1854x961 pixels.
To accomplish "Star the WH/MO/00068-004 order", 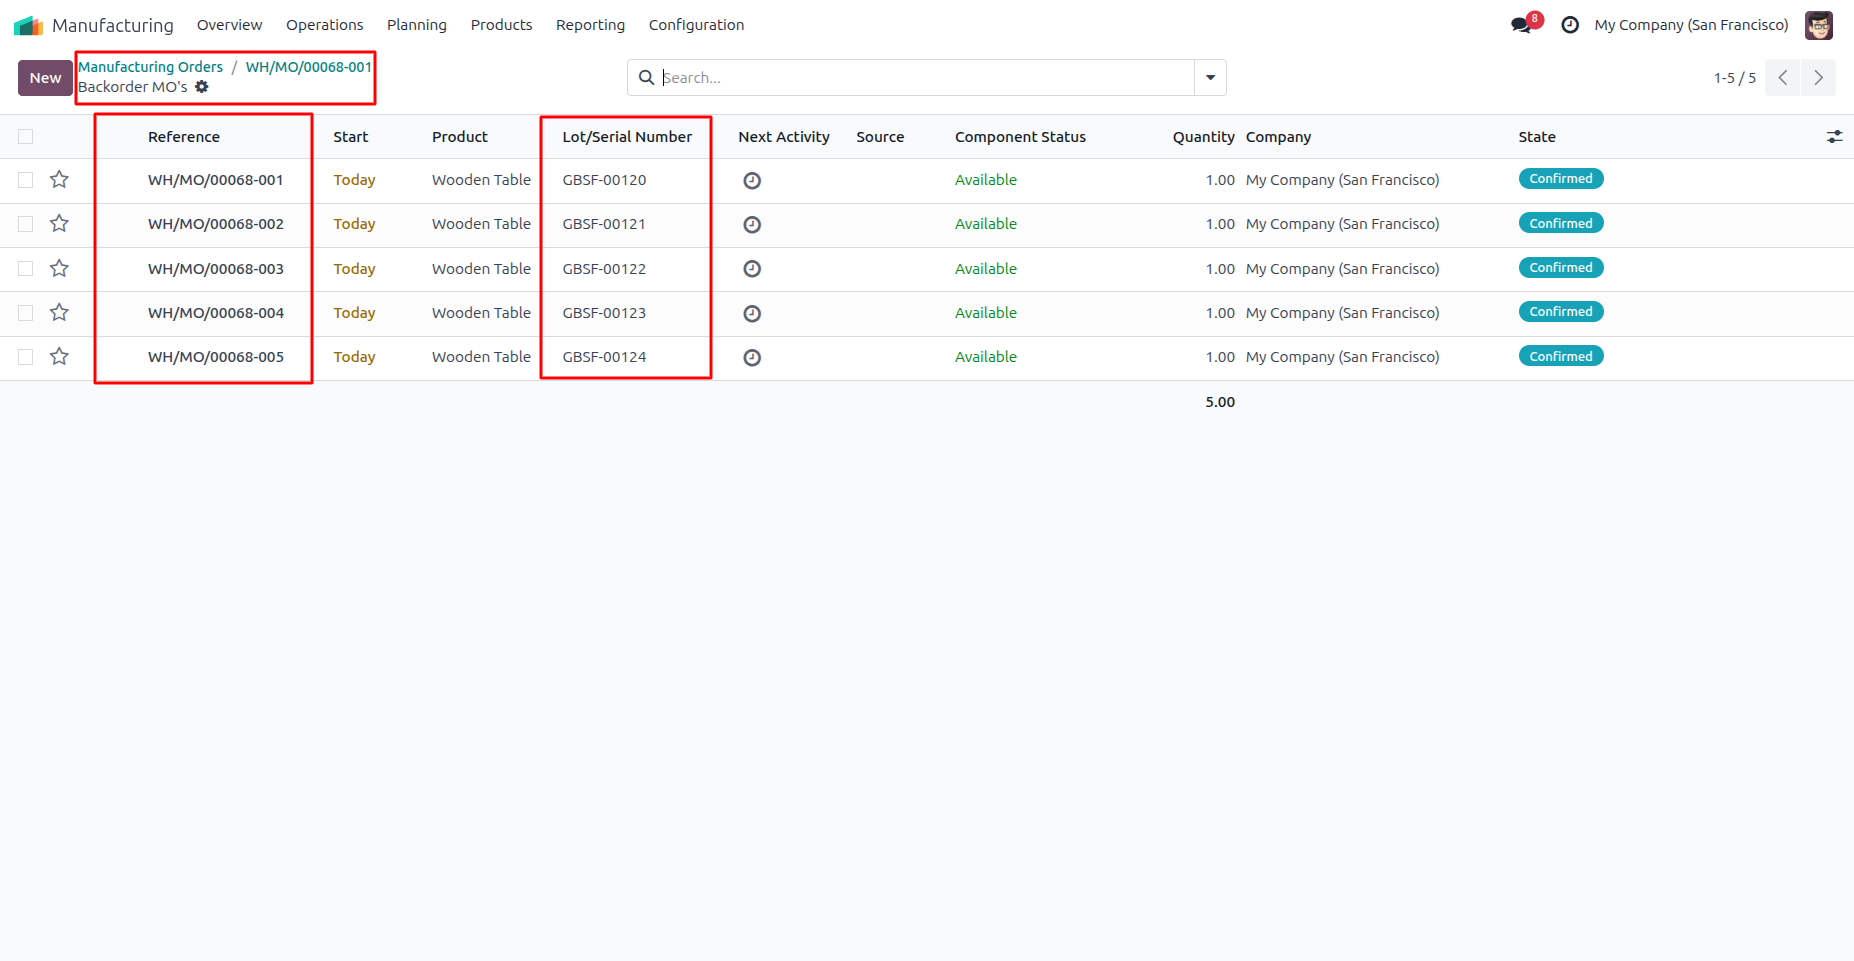I will click(60, 313).
